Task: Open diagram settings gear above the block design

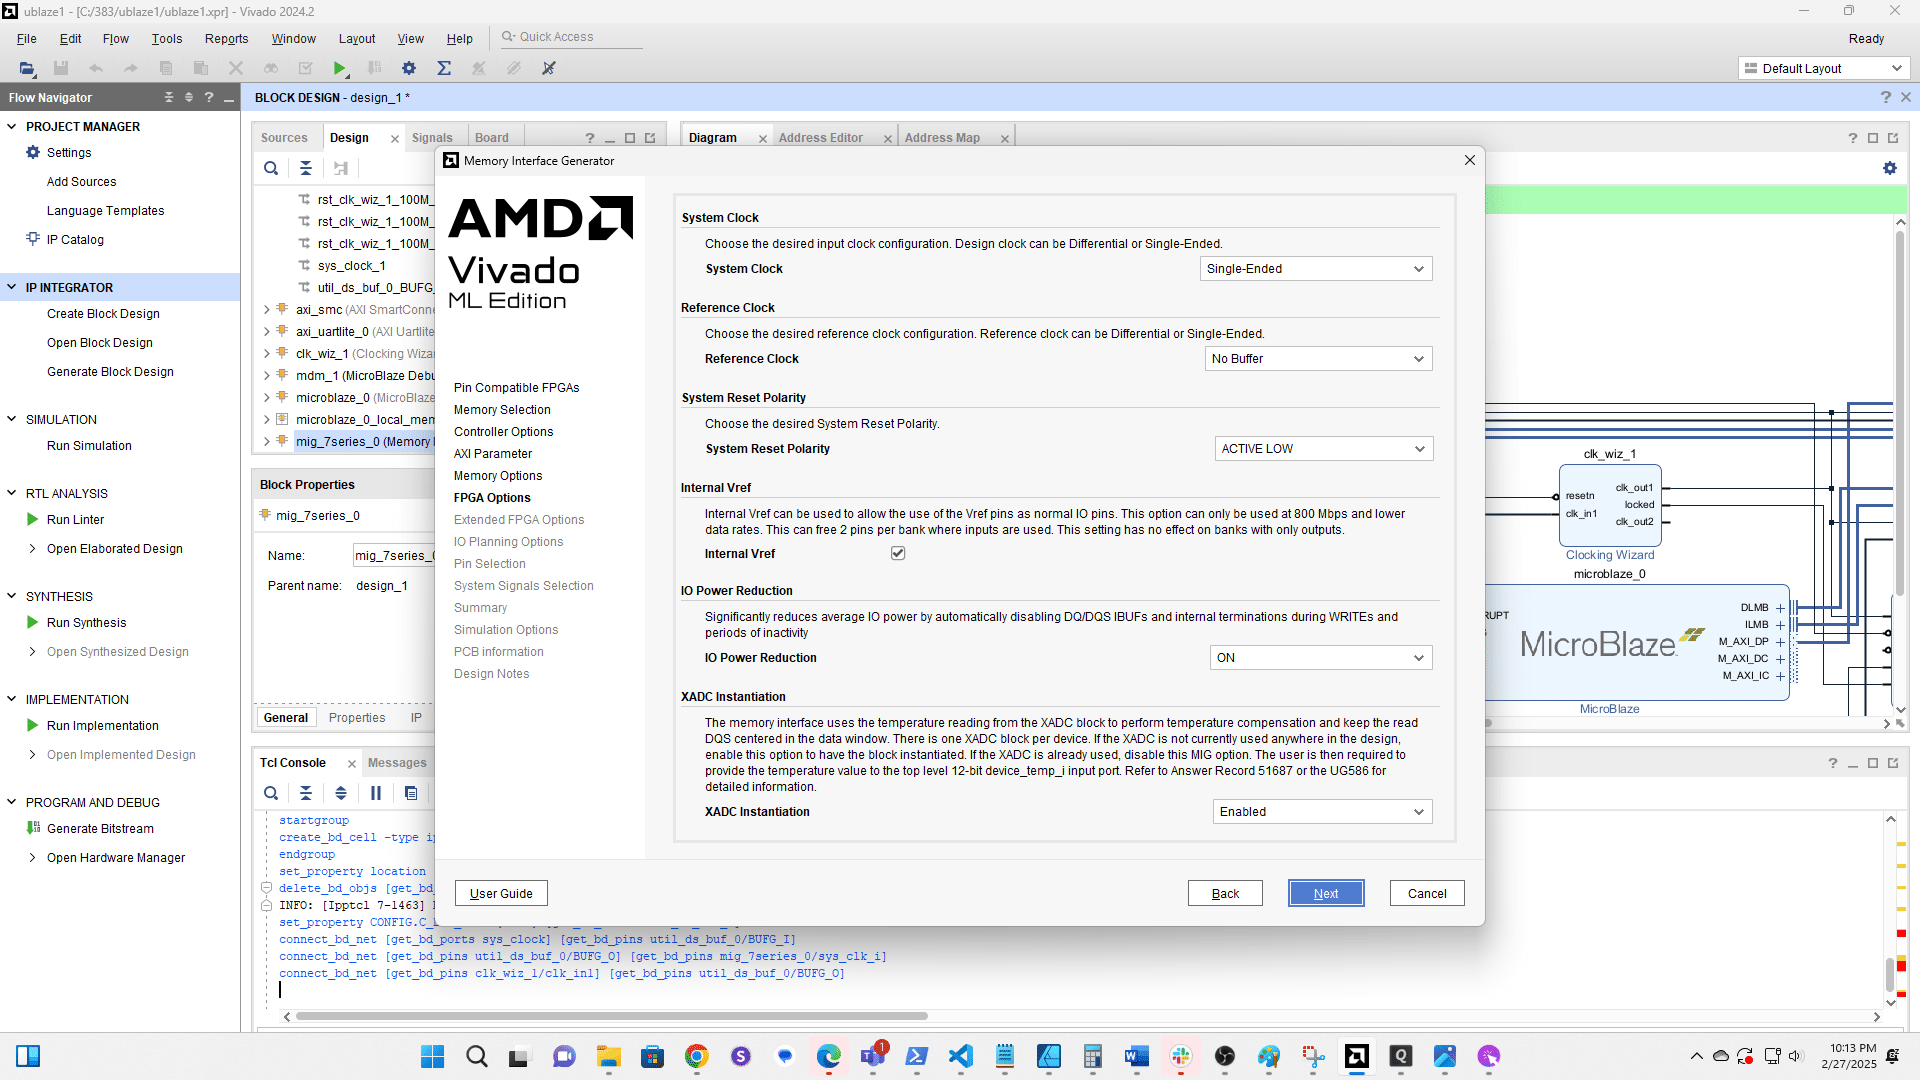Action: pyautogui.click(x=1890, y=168)
